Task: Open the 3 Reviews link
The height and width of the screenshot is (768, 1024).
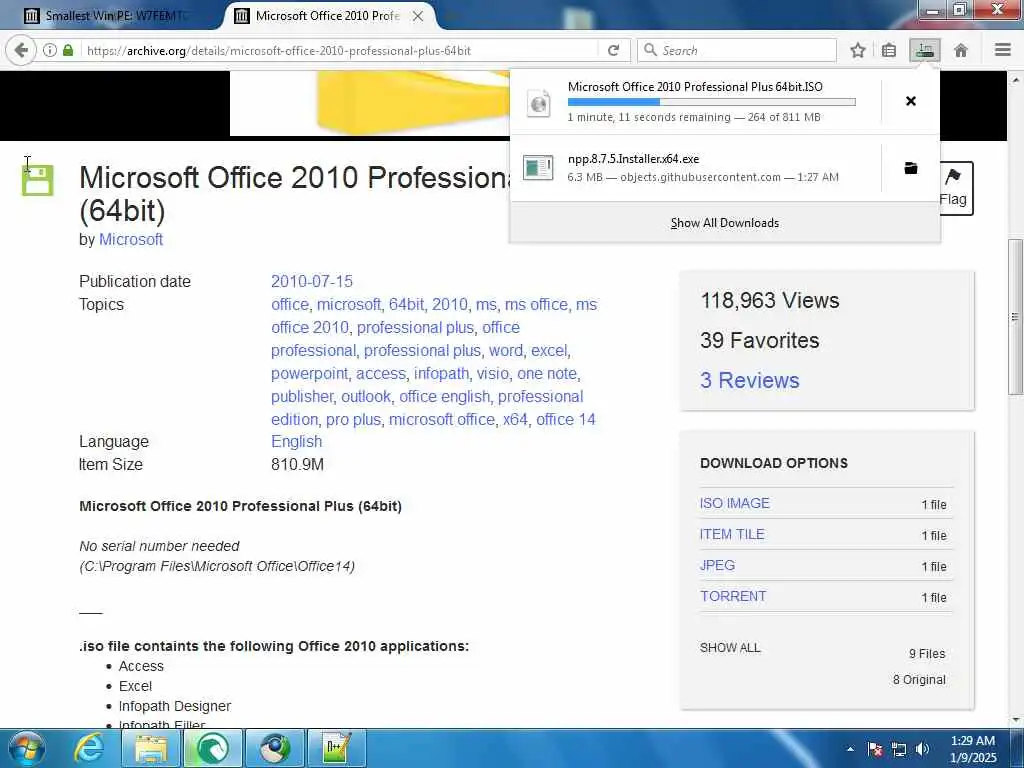Action: pyautogui.click(x=750, y=381)
